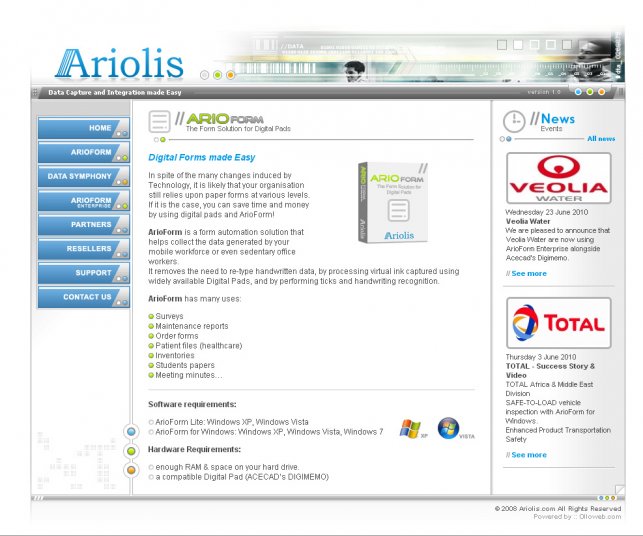Click the TOTAL logo image
The image size is (643, 536).
point(559,323)
